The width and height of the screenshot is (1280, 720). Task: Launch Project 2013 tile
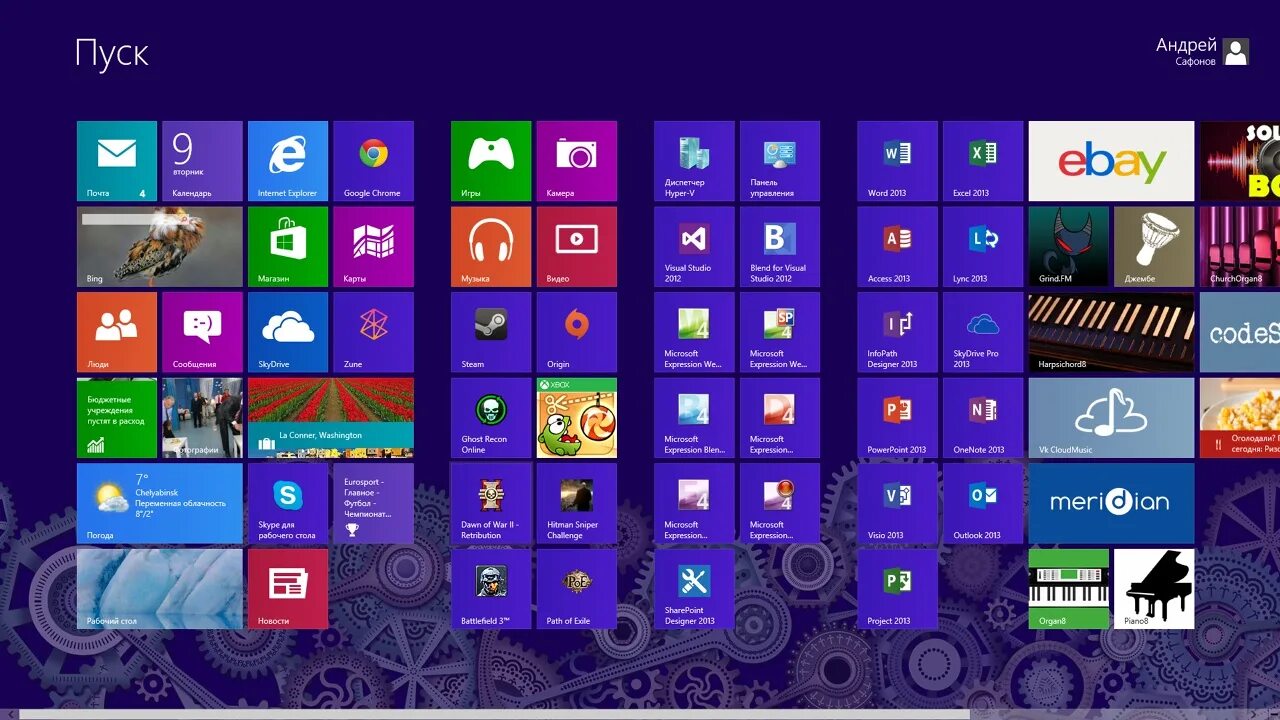click(x=897, y=589)
